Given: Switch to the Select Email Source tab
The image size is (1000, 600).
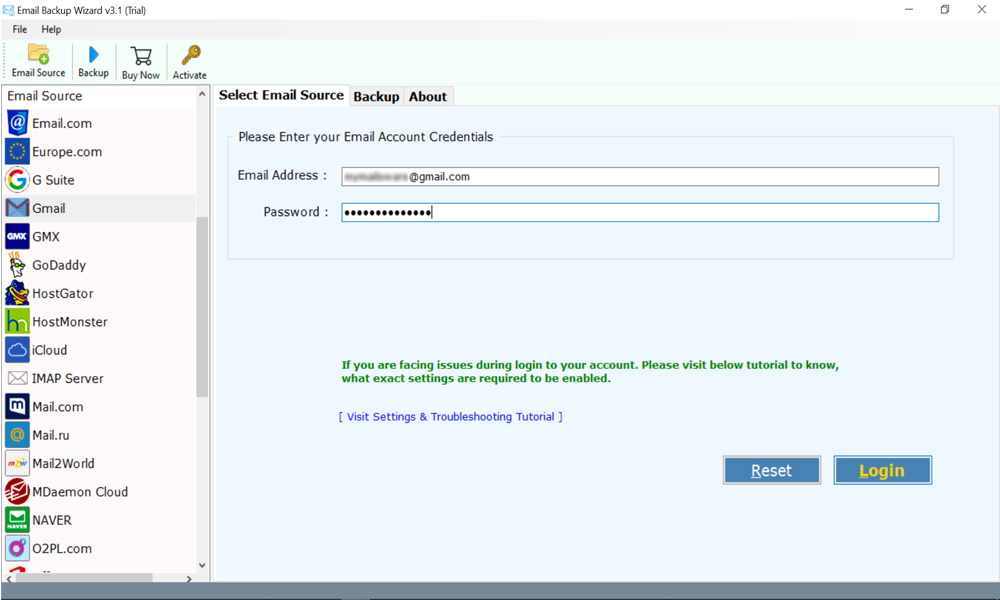Looking at the screenshot, I should (x=281, y=95).
